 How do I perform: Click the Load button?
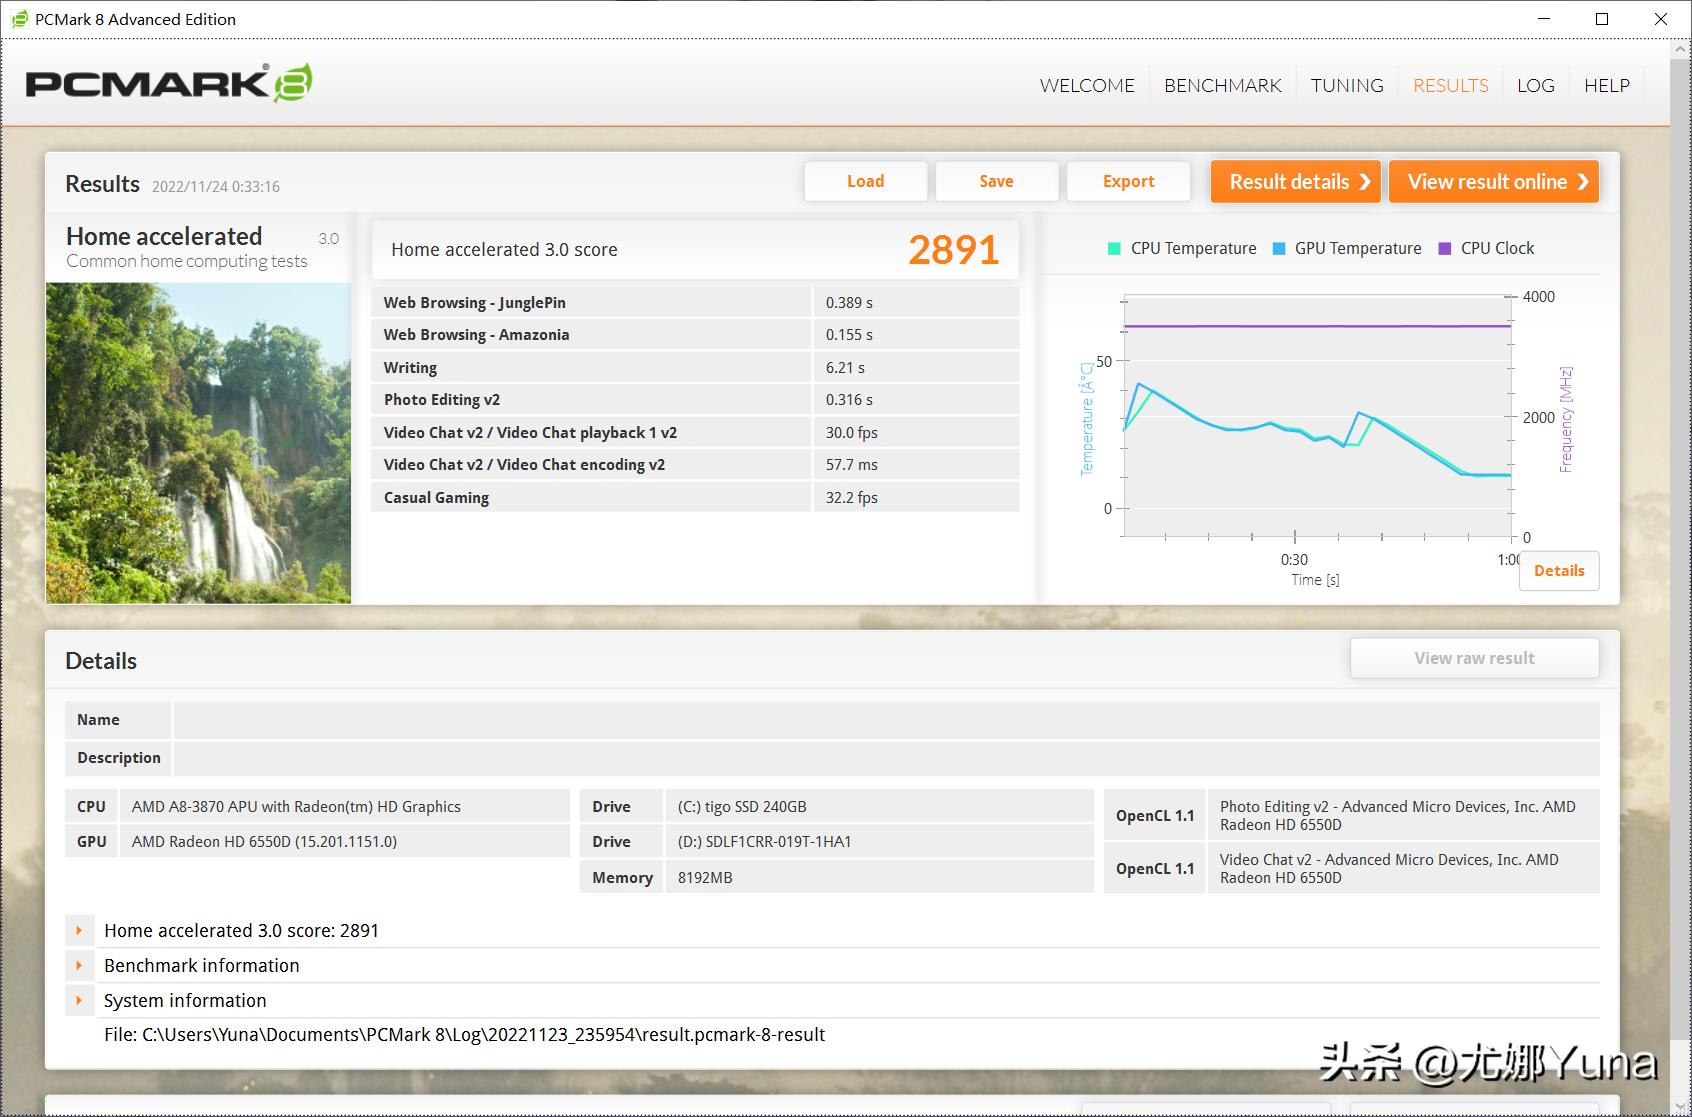tap(865, 181)
